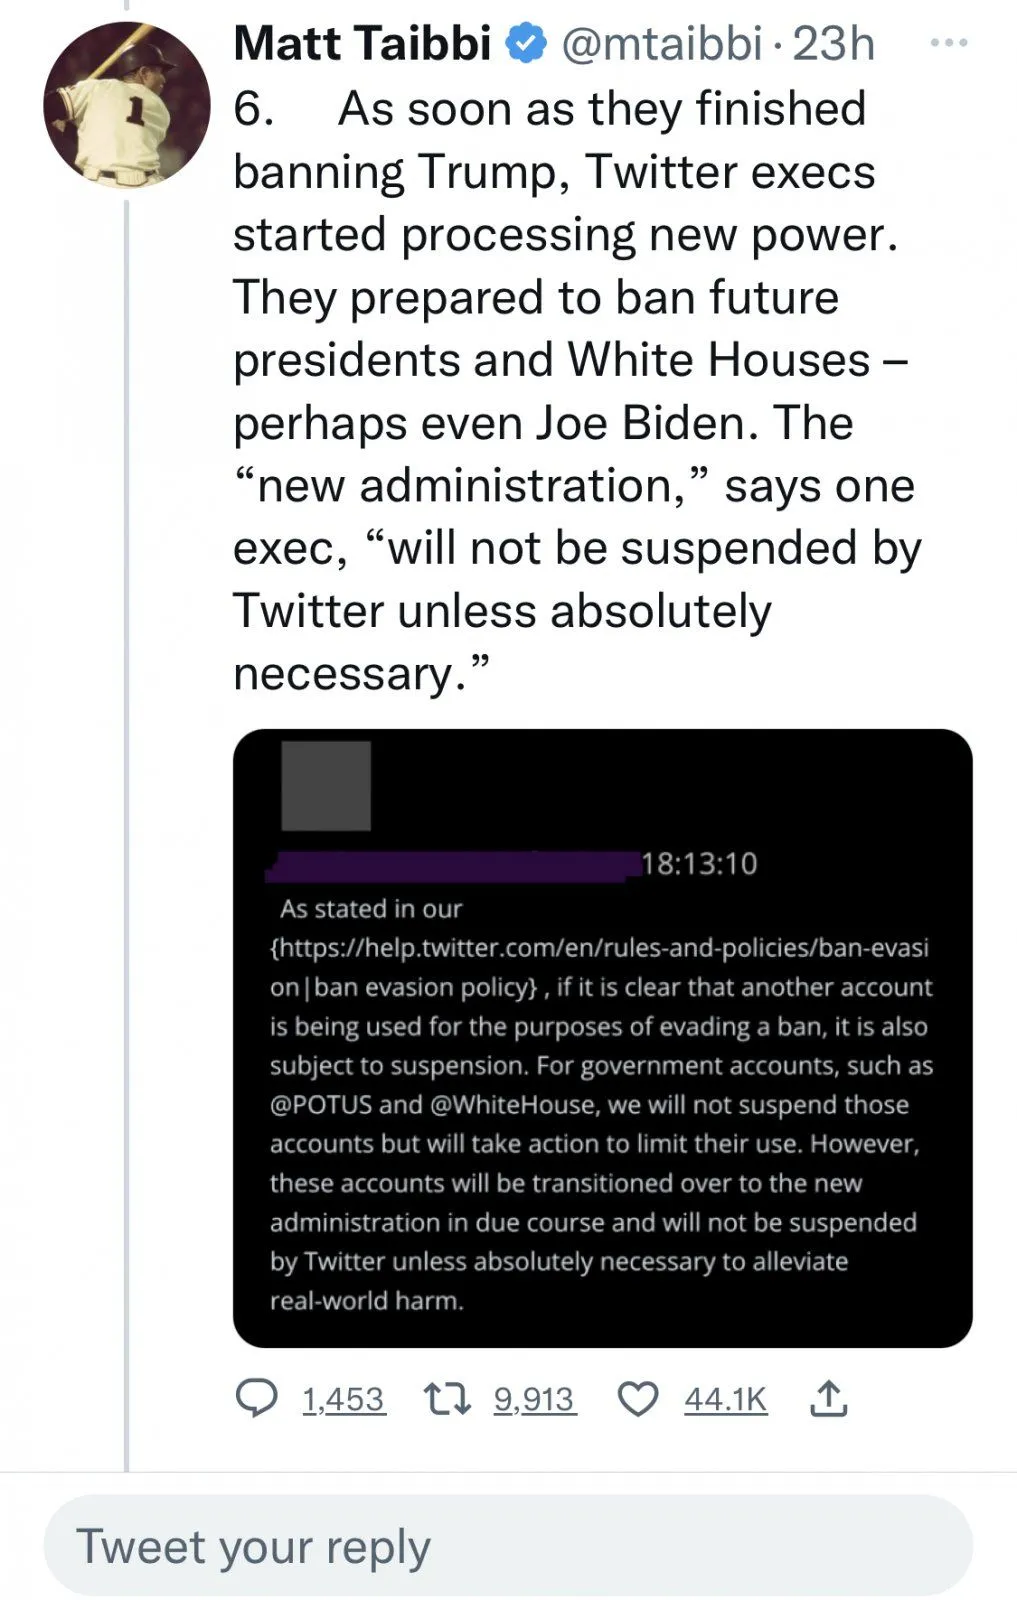Image resolution: width=1017 pixels, height=1600 pixels.
Task: Open the @mtaibbi handle link
Action: (661, 44)
